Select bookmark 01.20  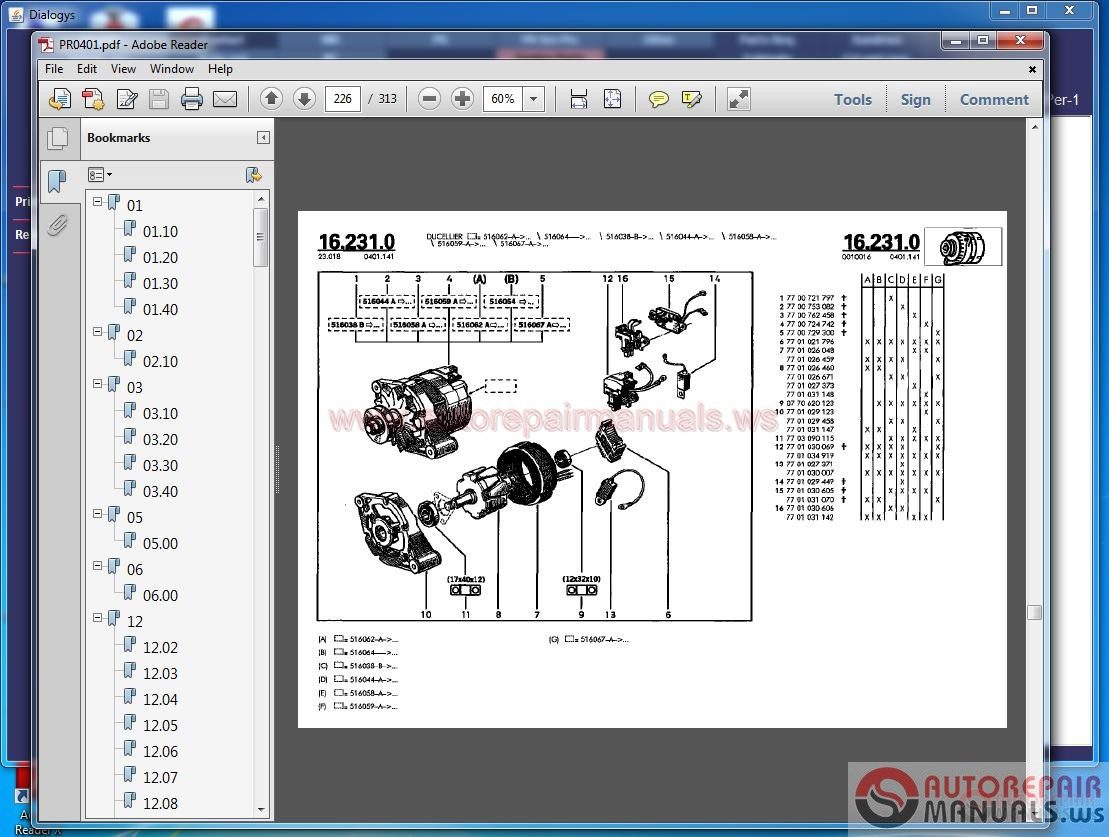[161, 258]
